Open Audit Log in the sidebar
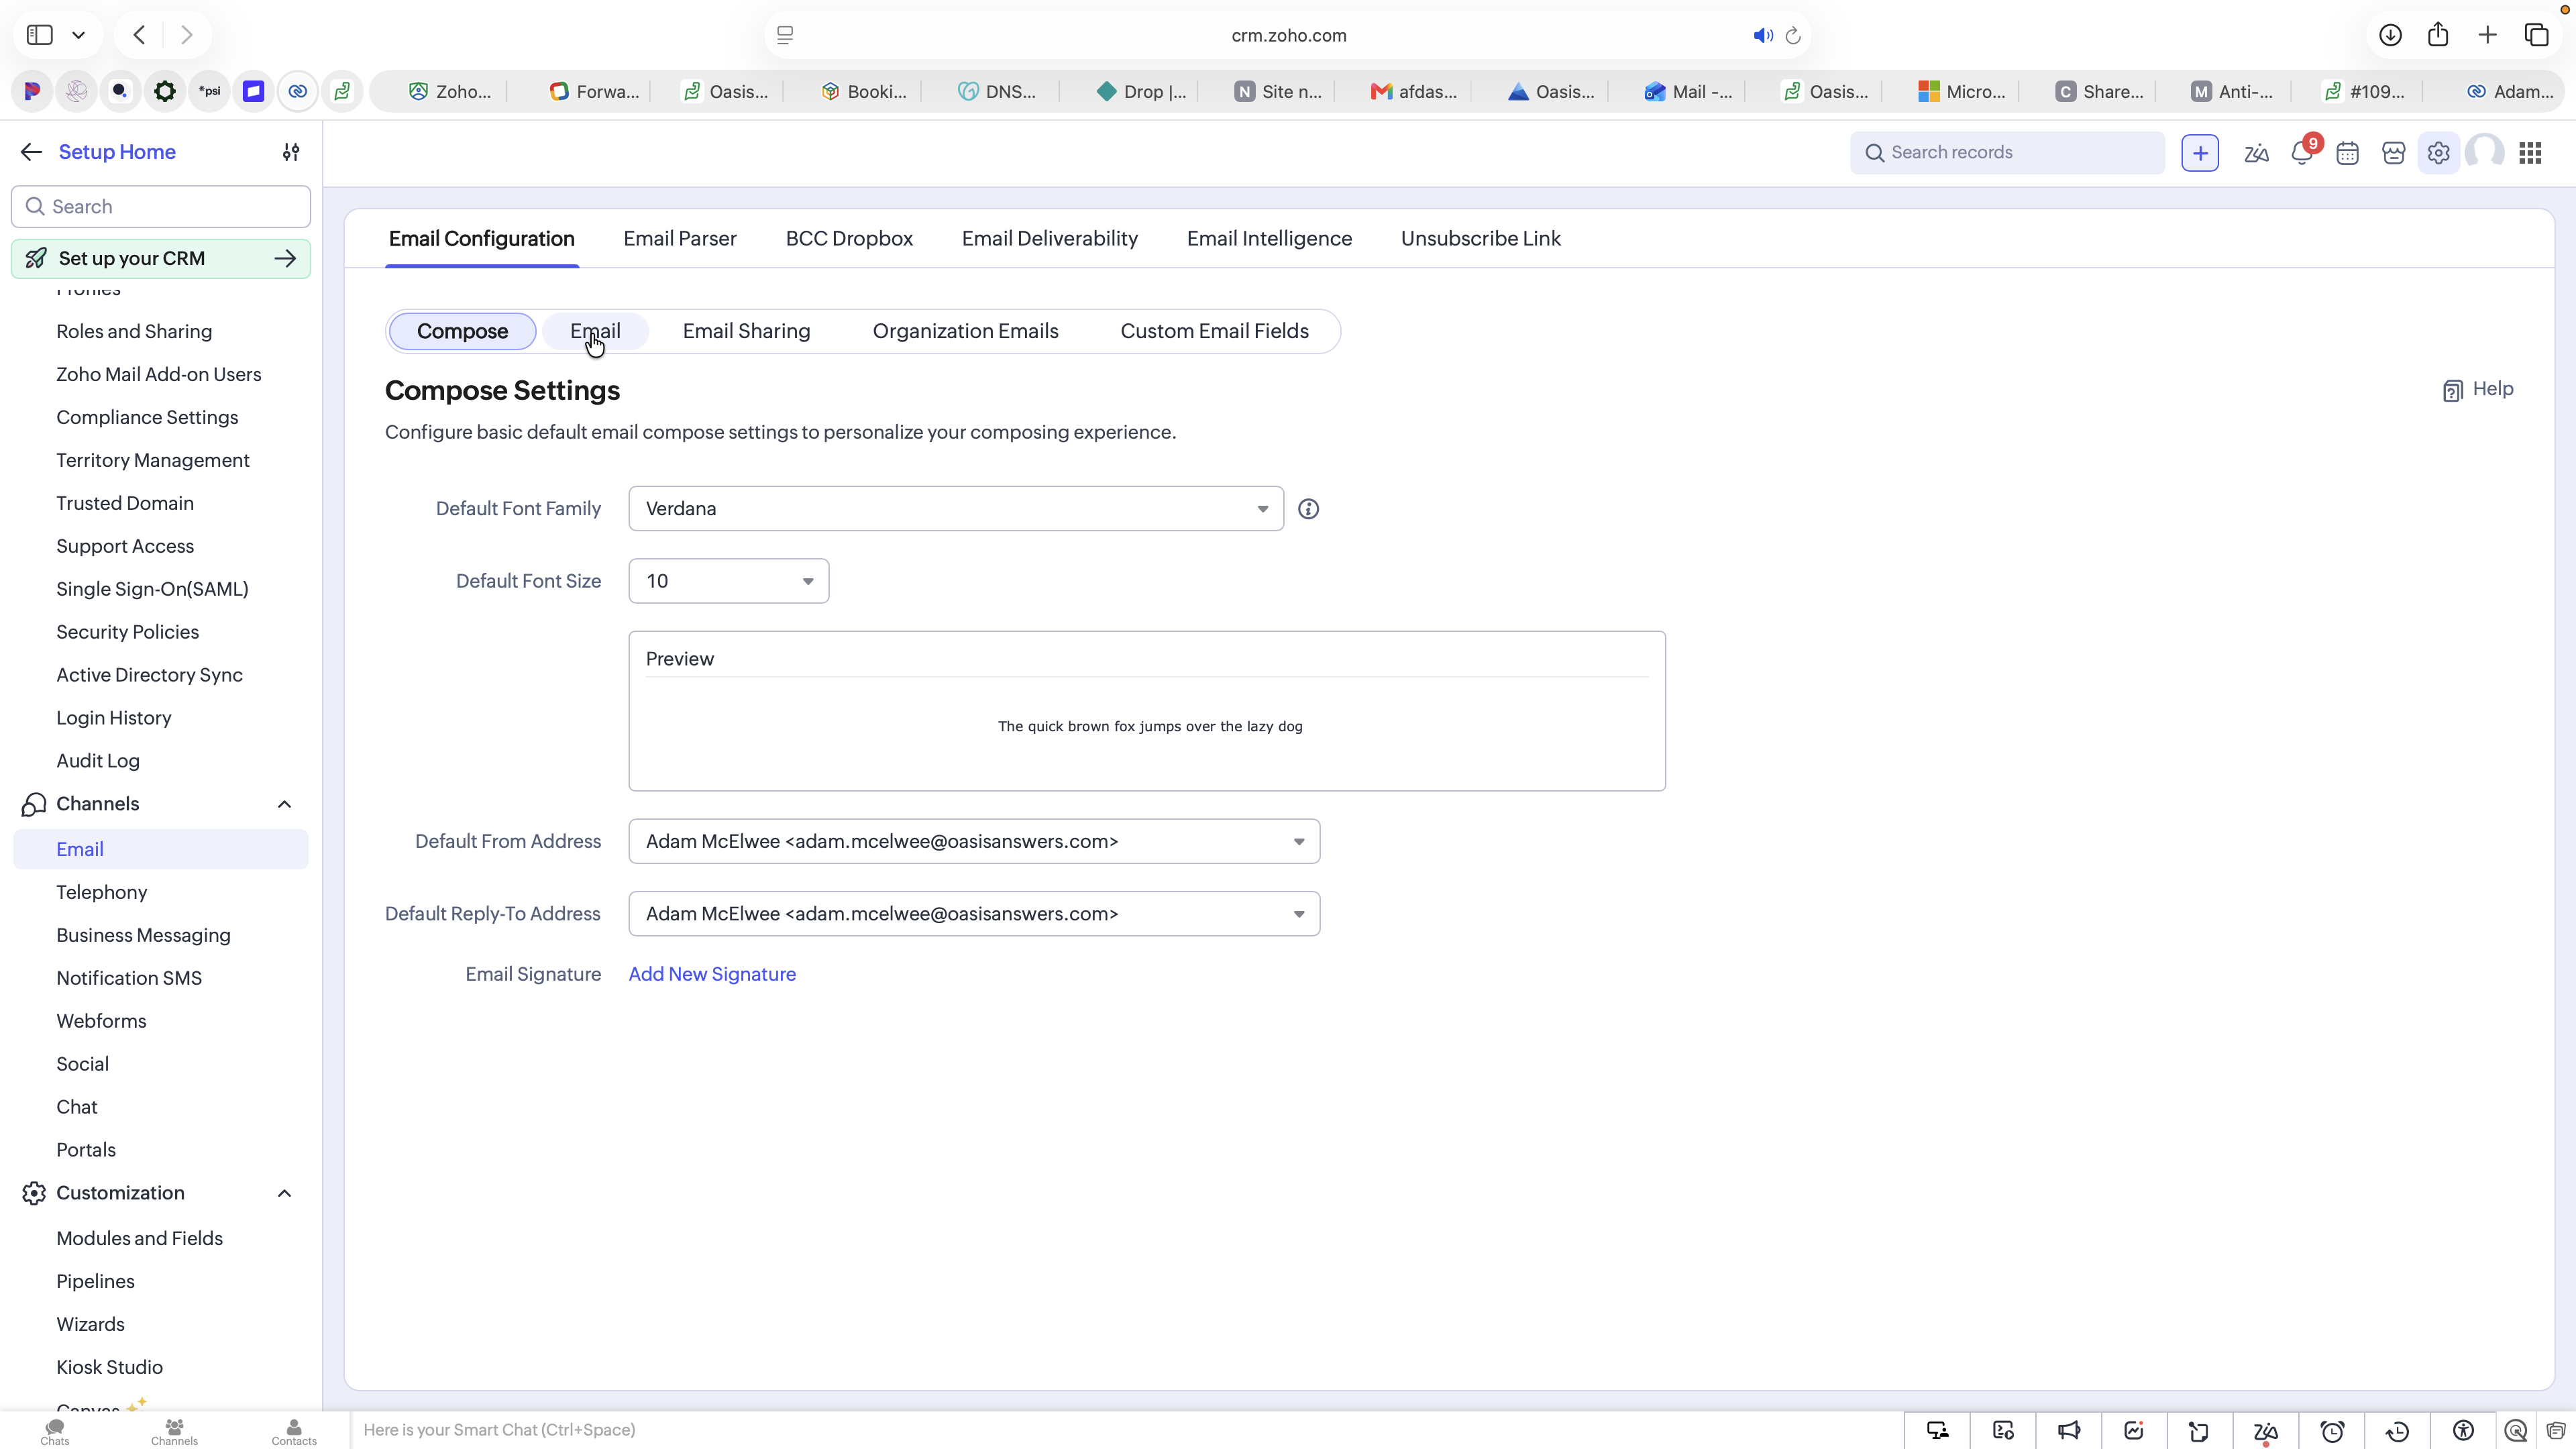This screenshot has width=2576, height=1449. coord(98,761)
